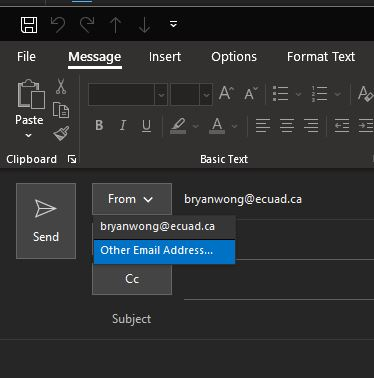This screenshot has height=378, width=374.
Task: Click the Center align icon
Action: pyautogui.click(x=287, y=126)
